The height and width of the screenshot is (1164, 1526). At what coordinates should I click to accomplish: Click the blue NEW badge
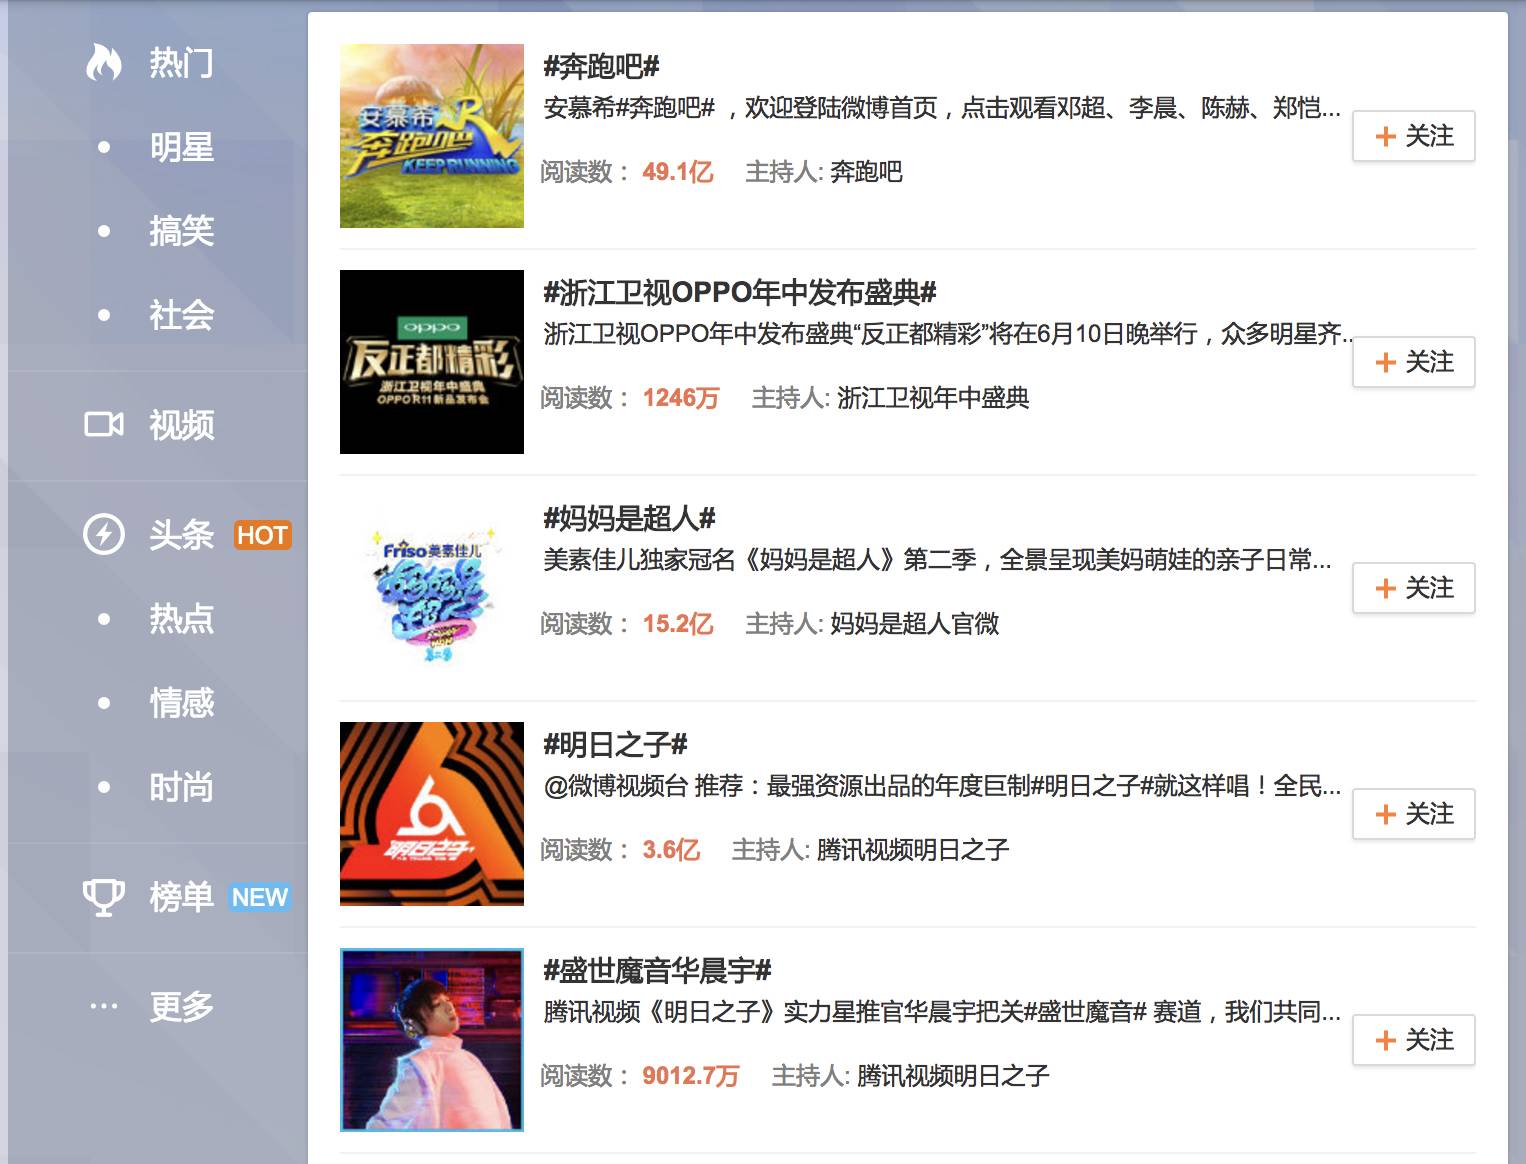tap(259, 897)
